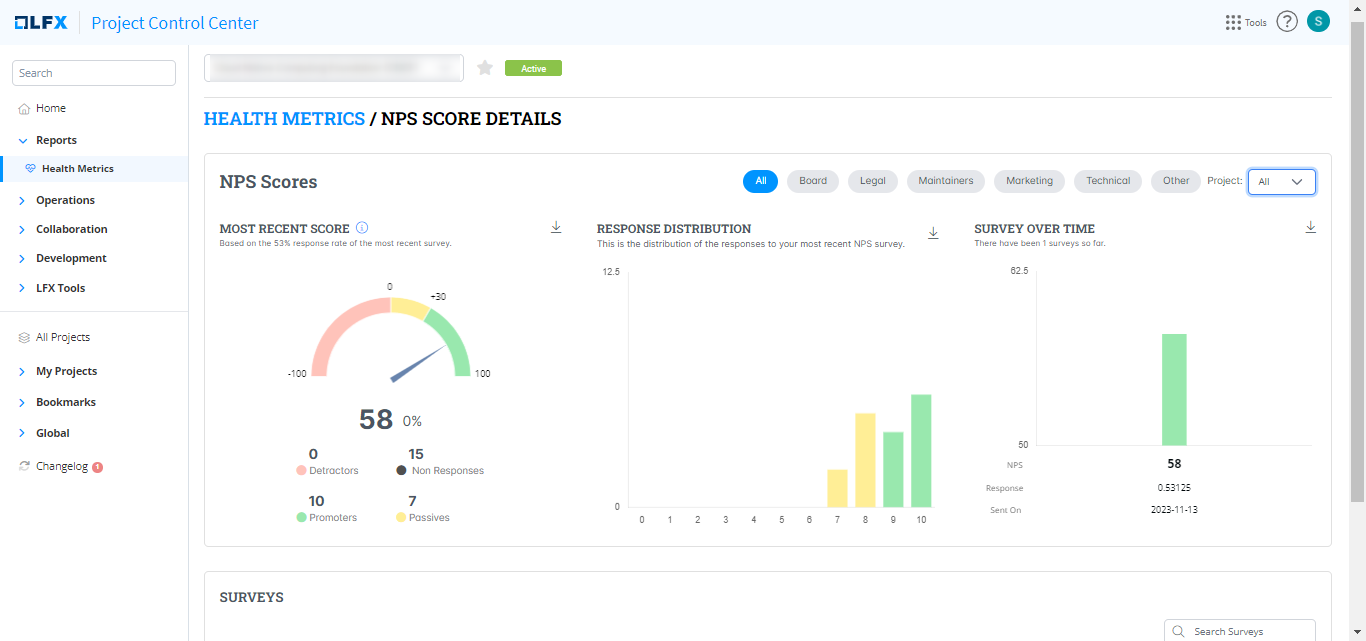The image size is (1366, 641).
Task: Open Health Metrics in sidebar
Action: [77, 169]
